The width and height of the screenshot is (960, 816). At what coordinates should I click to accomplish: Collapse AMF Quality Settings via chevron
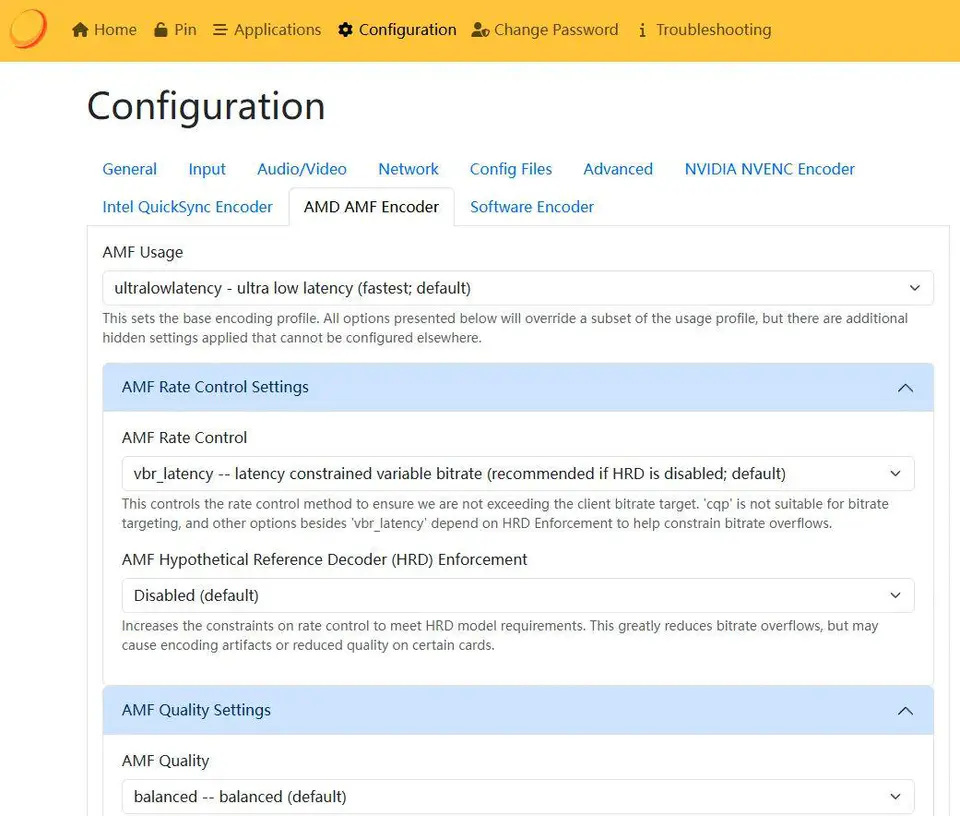[x=906, y=710]
